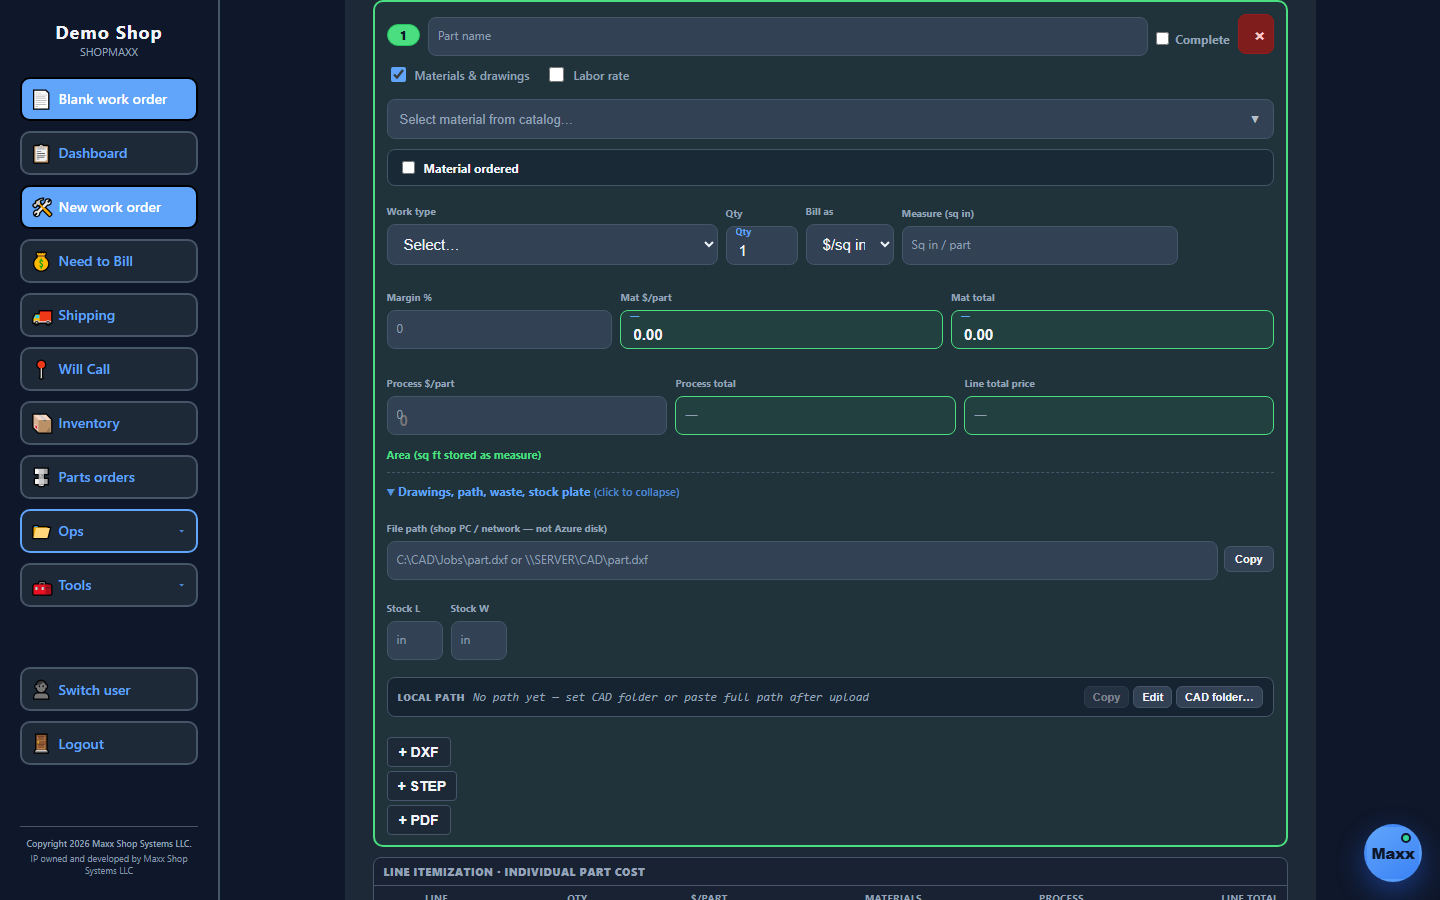Toggle the Complete checkbox

(x=1162, y=39)
